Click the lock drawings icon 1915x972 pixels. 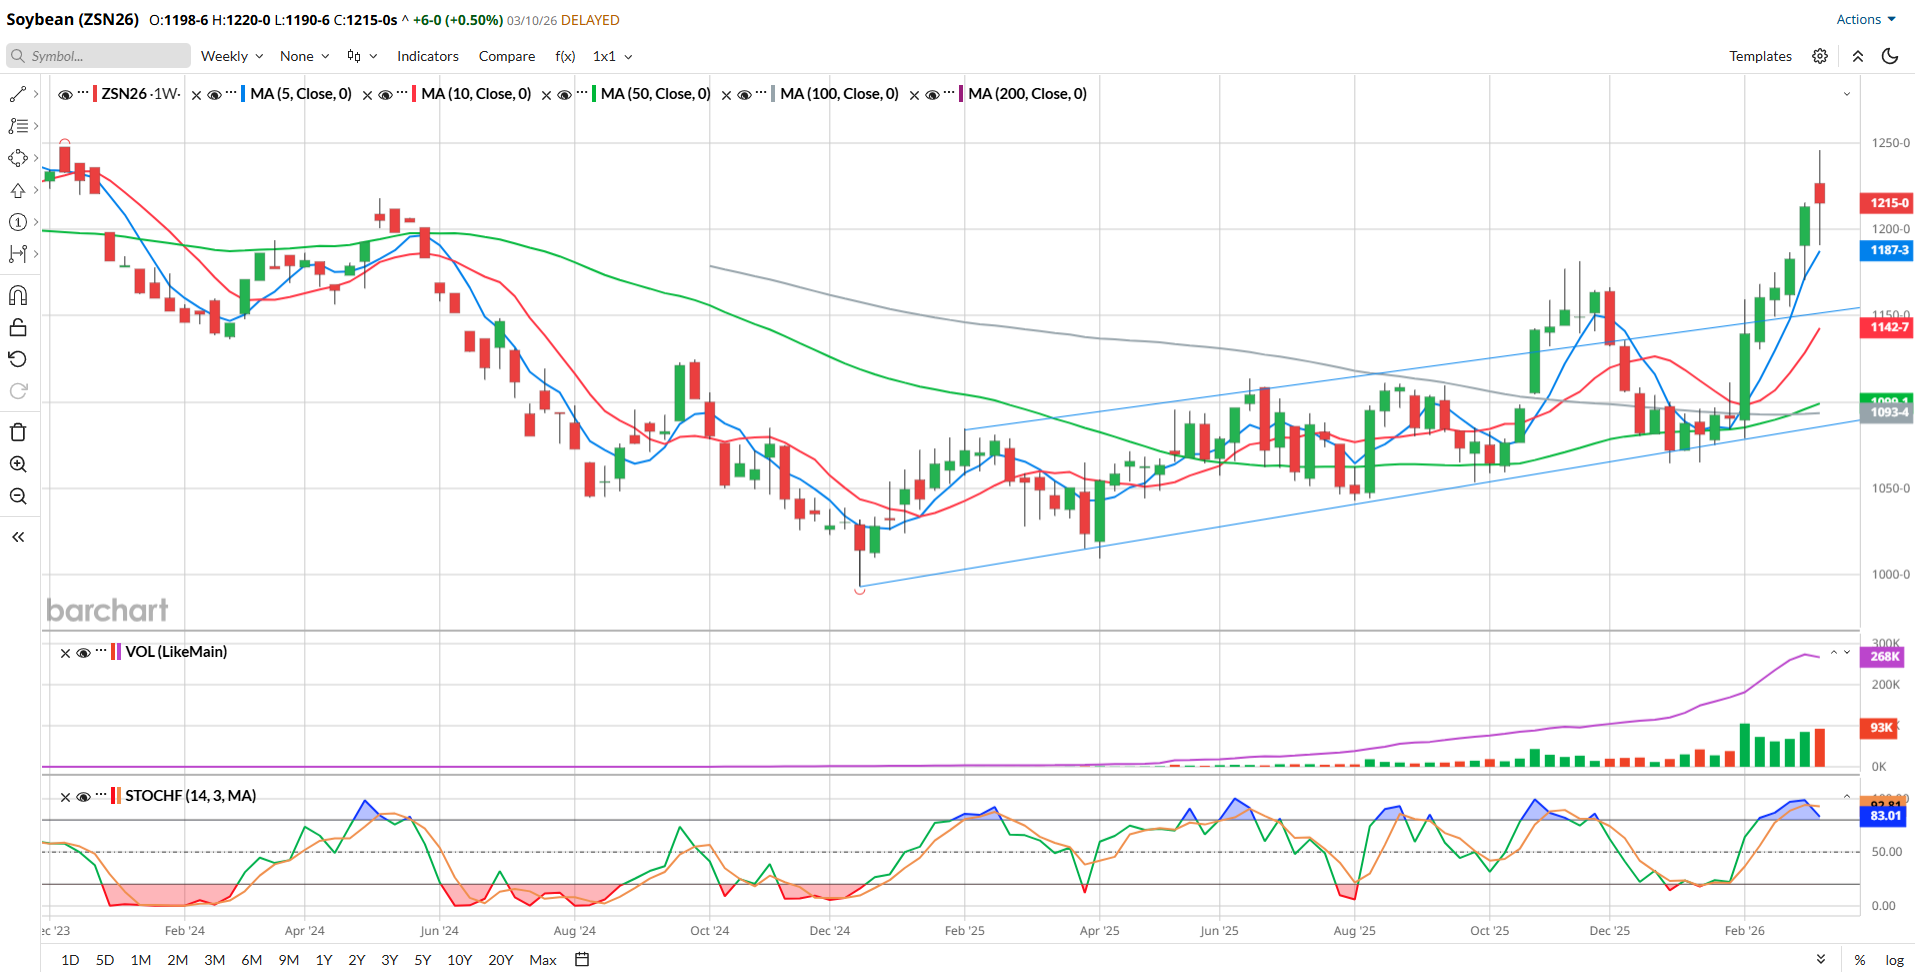pyautogui.click(x=18, y=328)
